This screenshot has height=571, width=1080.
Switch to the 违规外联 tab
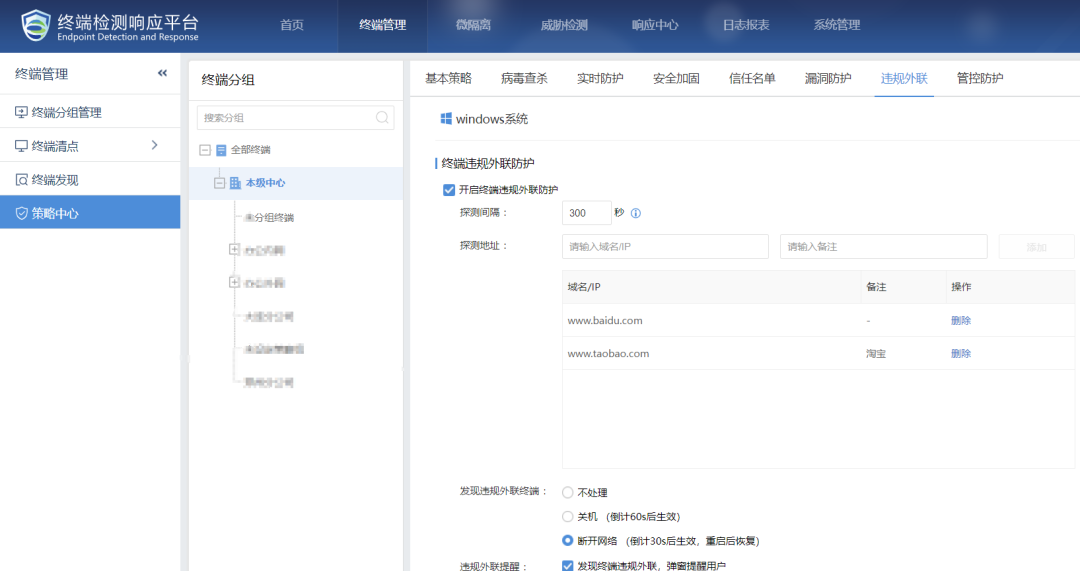[904, 79]
